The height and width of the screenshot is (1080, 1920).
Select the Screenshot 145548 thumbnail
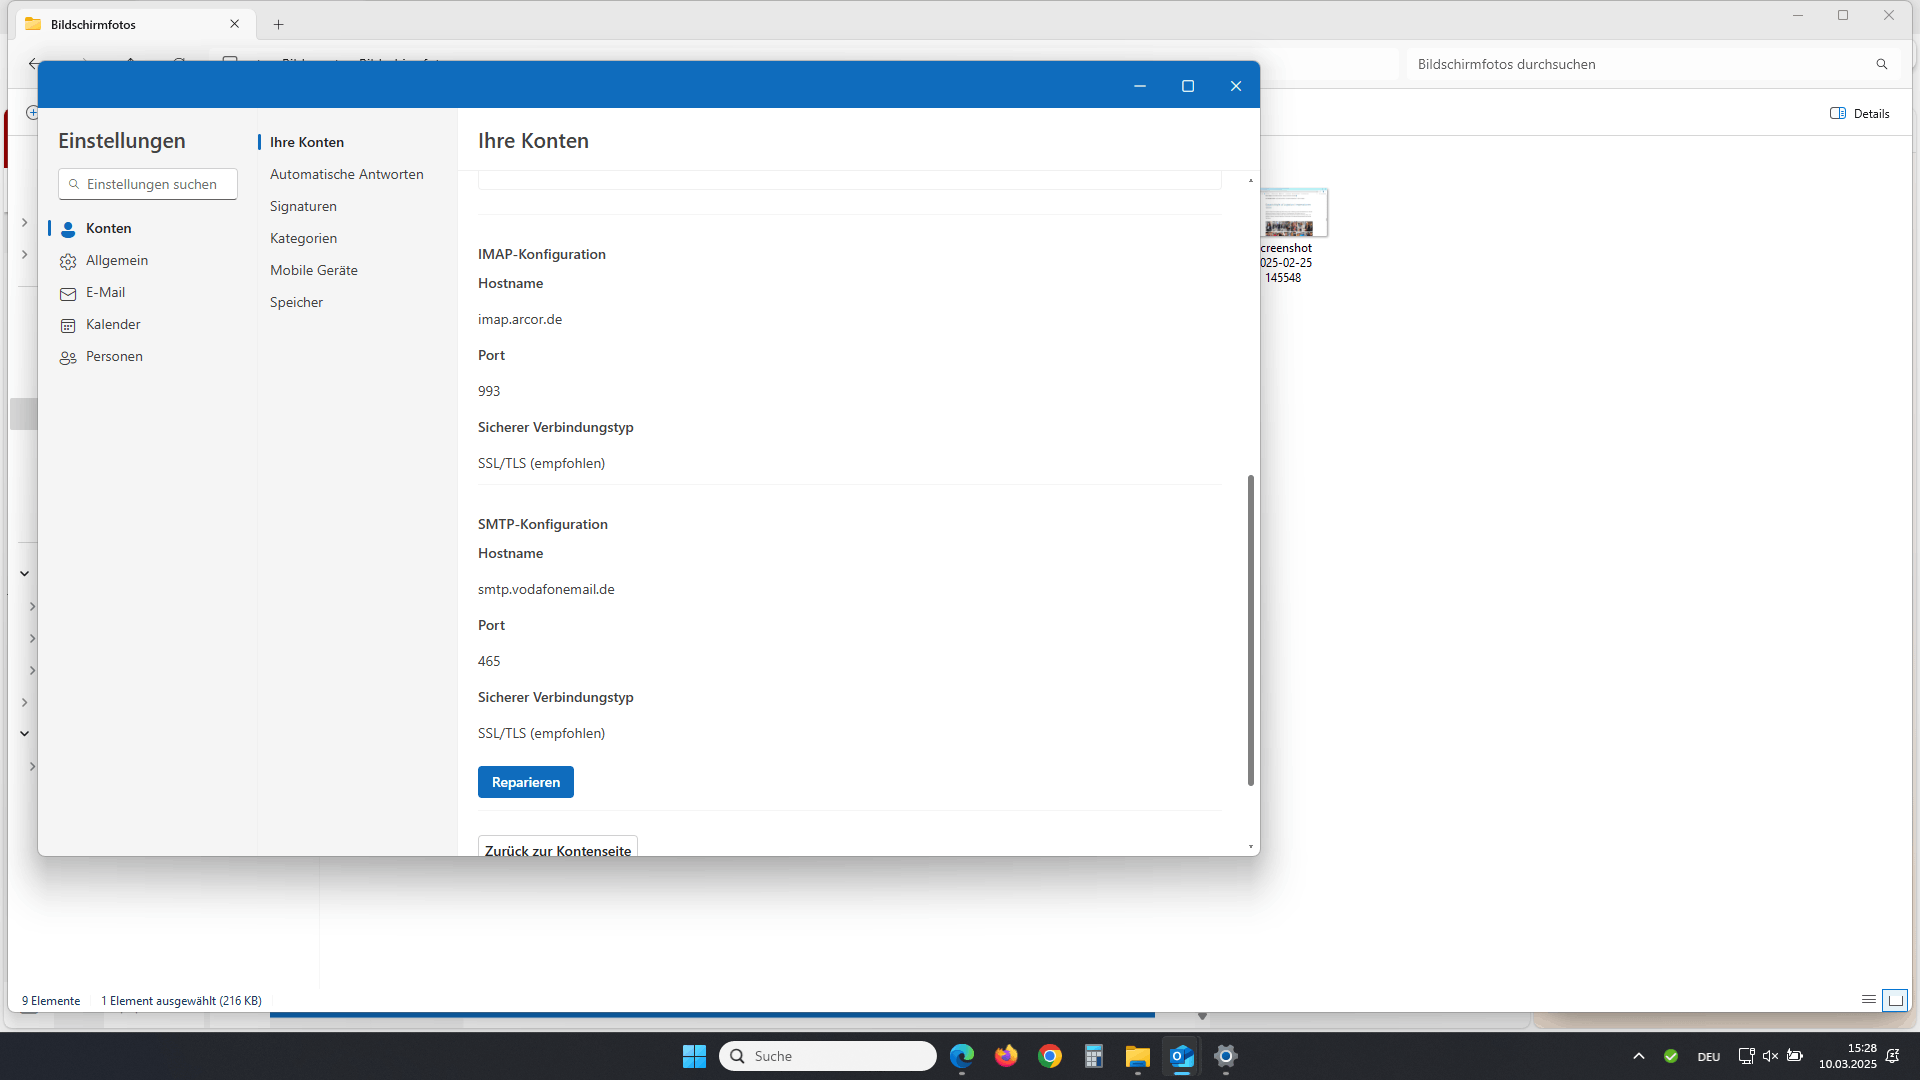point(1293,212)
